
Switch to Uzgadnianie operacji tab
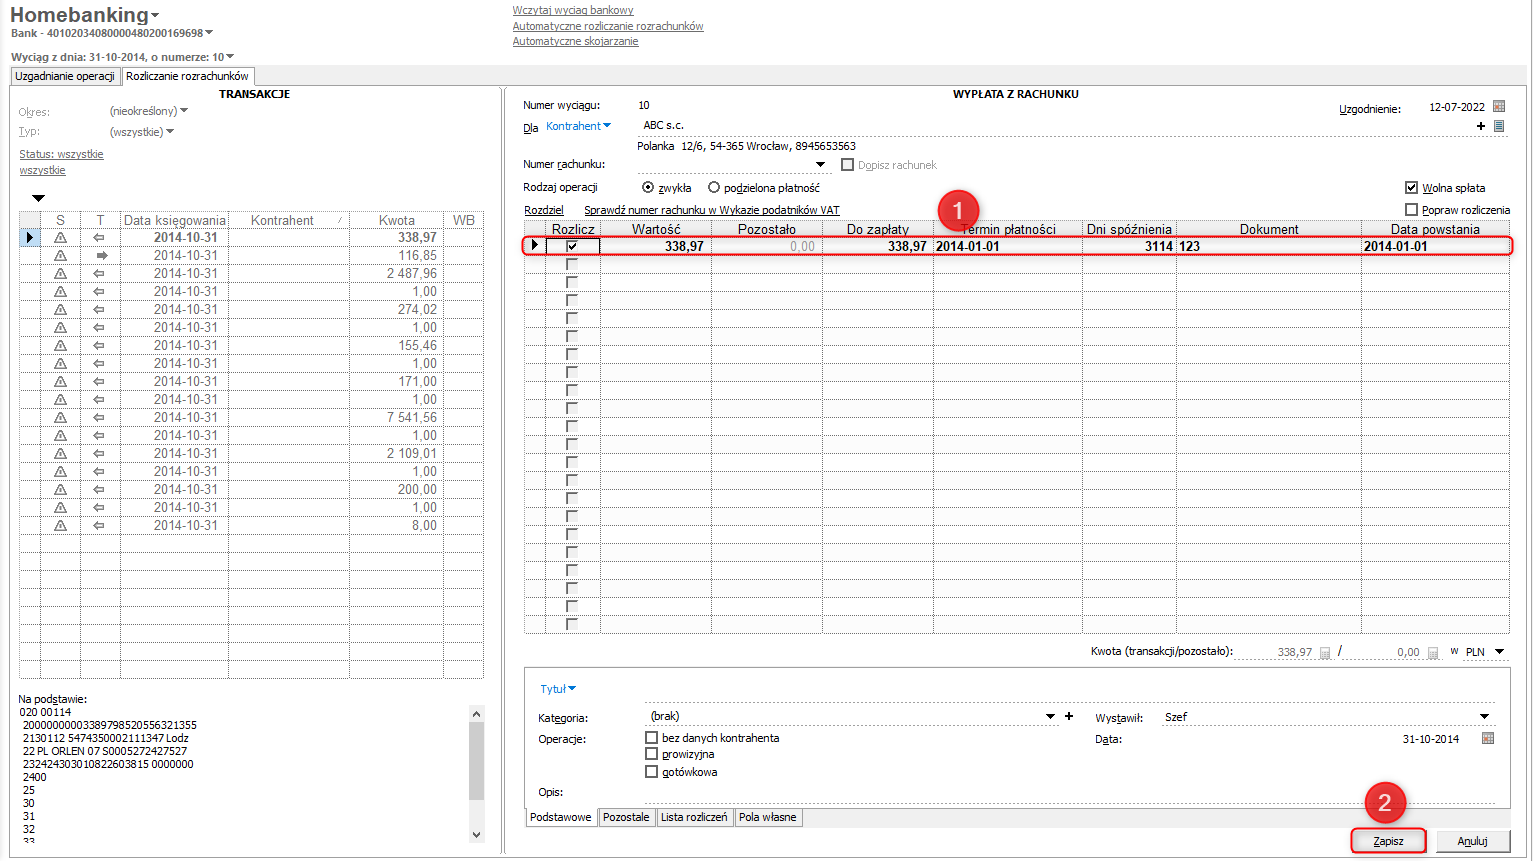pos(65,76)
